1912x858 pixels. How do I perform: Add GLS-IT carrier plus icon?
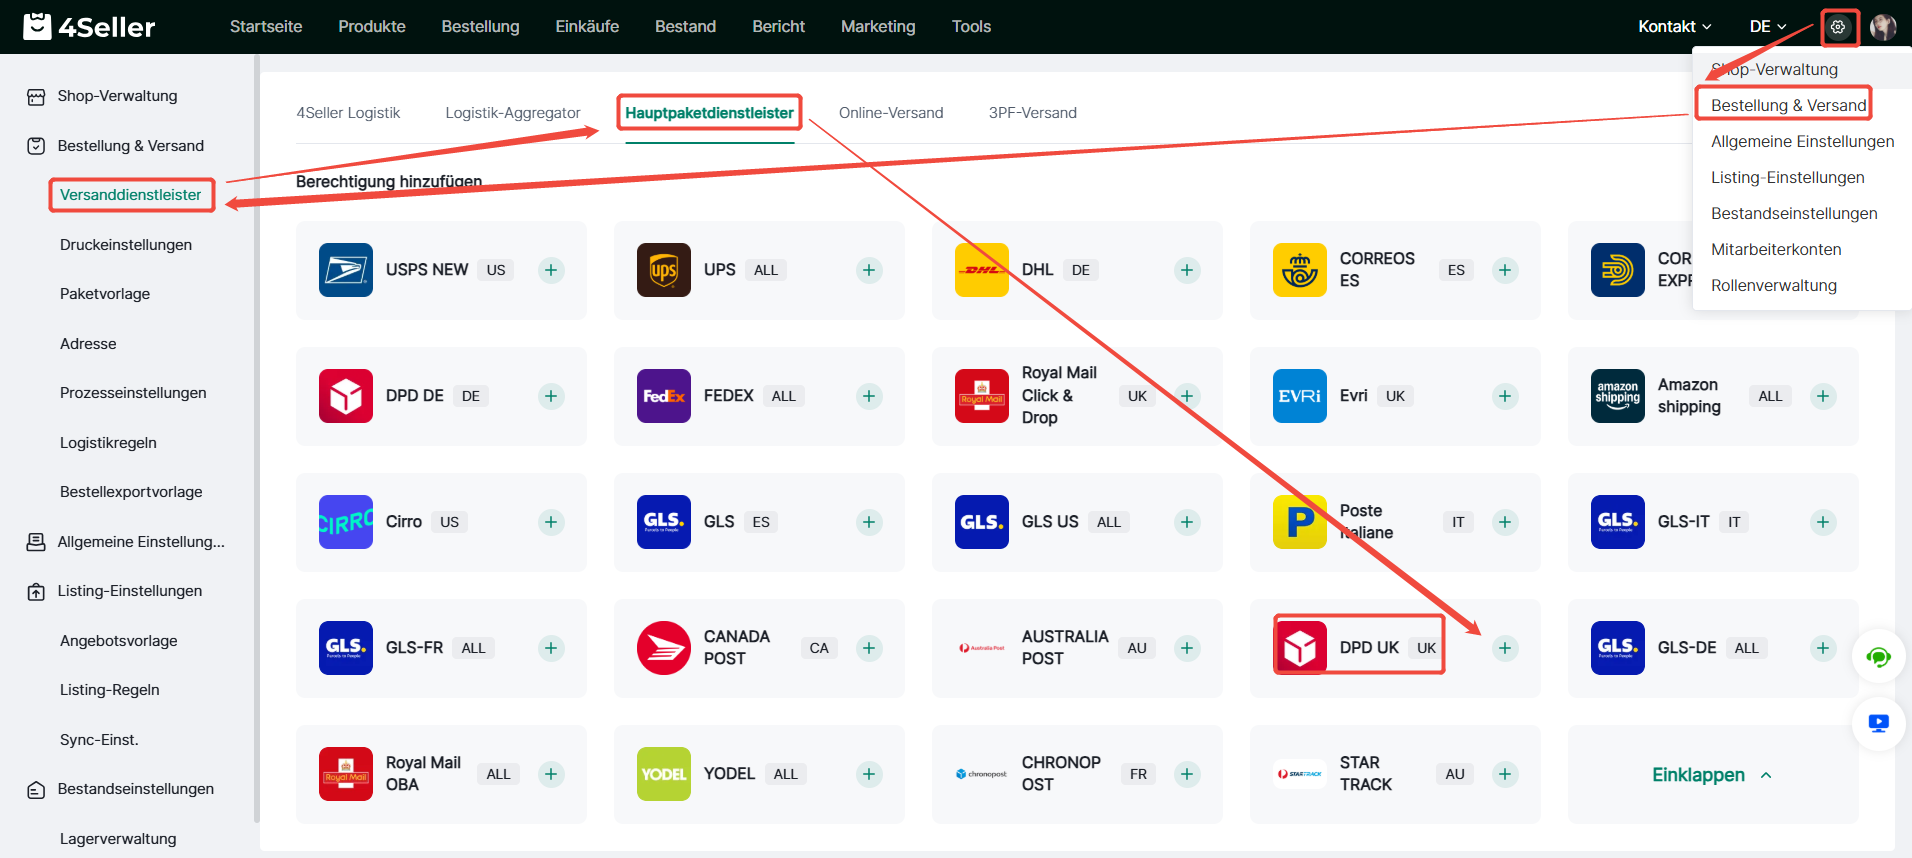pos(1823,522)
